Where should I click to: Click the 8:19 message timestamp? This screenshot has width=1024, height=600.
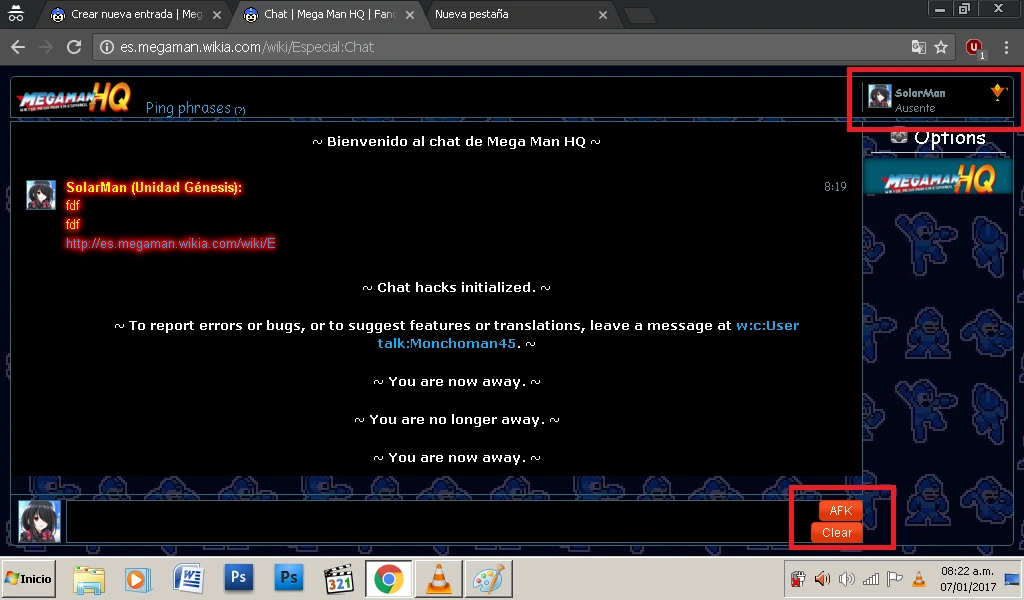coord(835,187)
